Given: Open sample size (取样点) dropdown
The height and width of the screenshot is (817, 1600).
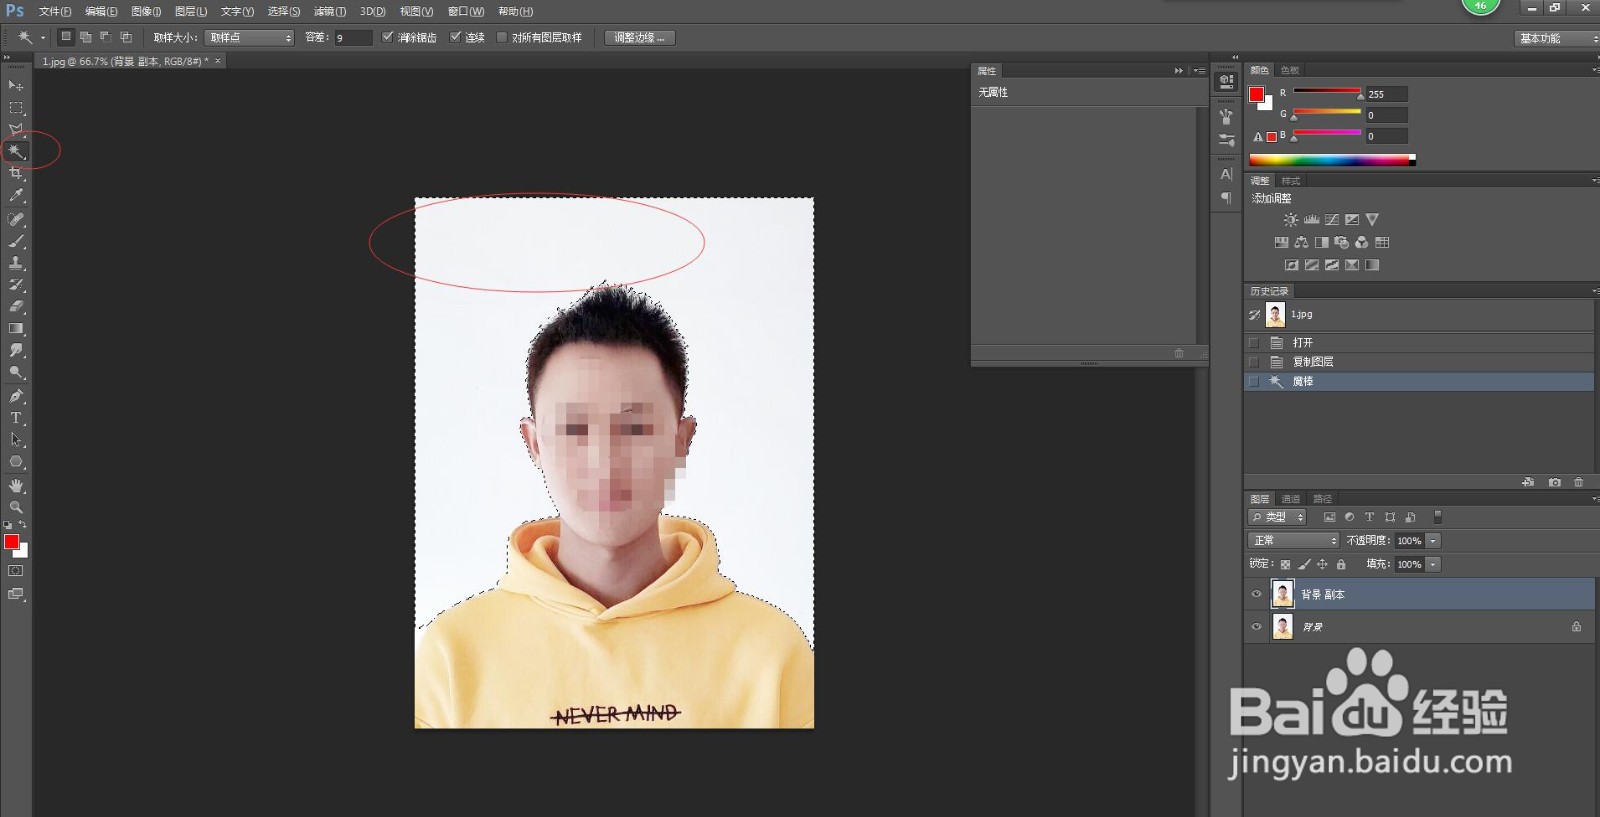Looking at the screenshot, I should 249,38.
